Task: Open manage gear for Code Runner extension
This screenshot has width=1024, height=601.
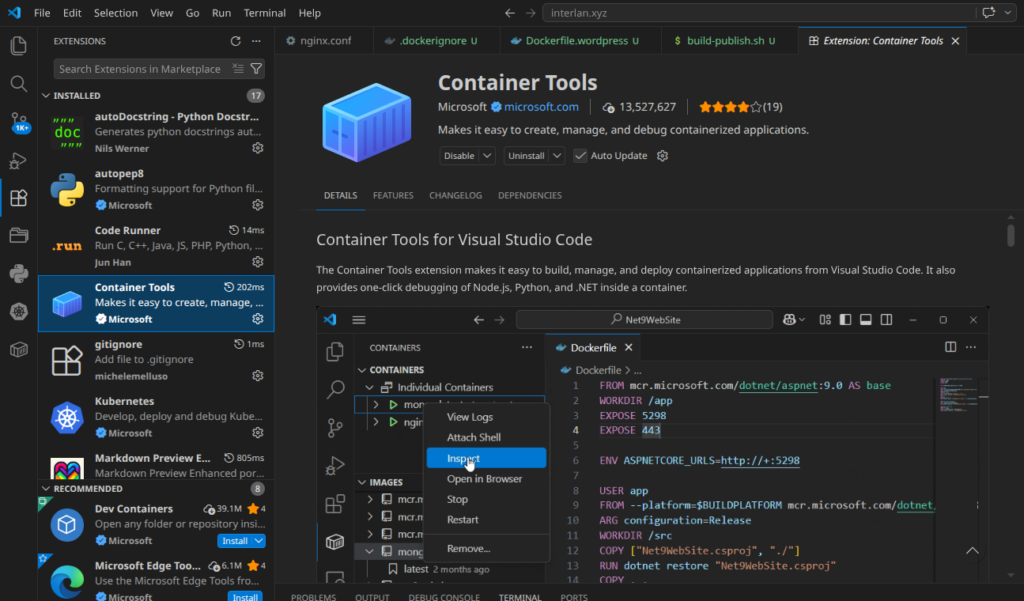Action: 258,262
